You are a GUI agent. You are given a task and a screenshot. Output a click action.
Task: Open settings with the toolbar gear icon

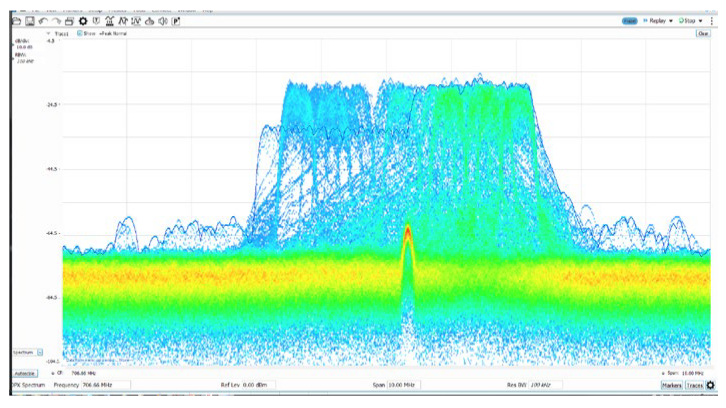click(82, 20)
